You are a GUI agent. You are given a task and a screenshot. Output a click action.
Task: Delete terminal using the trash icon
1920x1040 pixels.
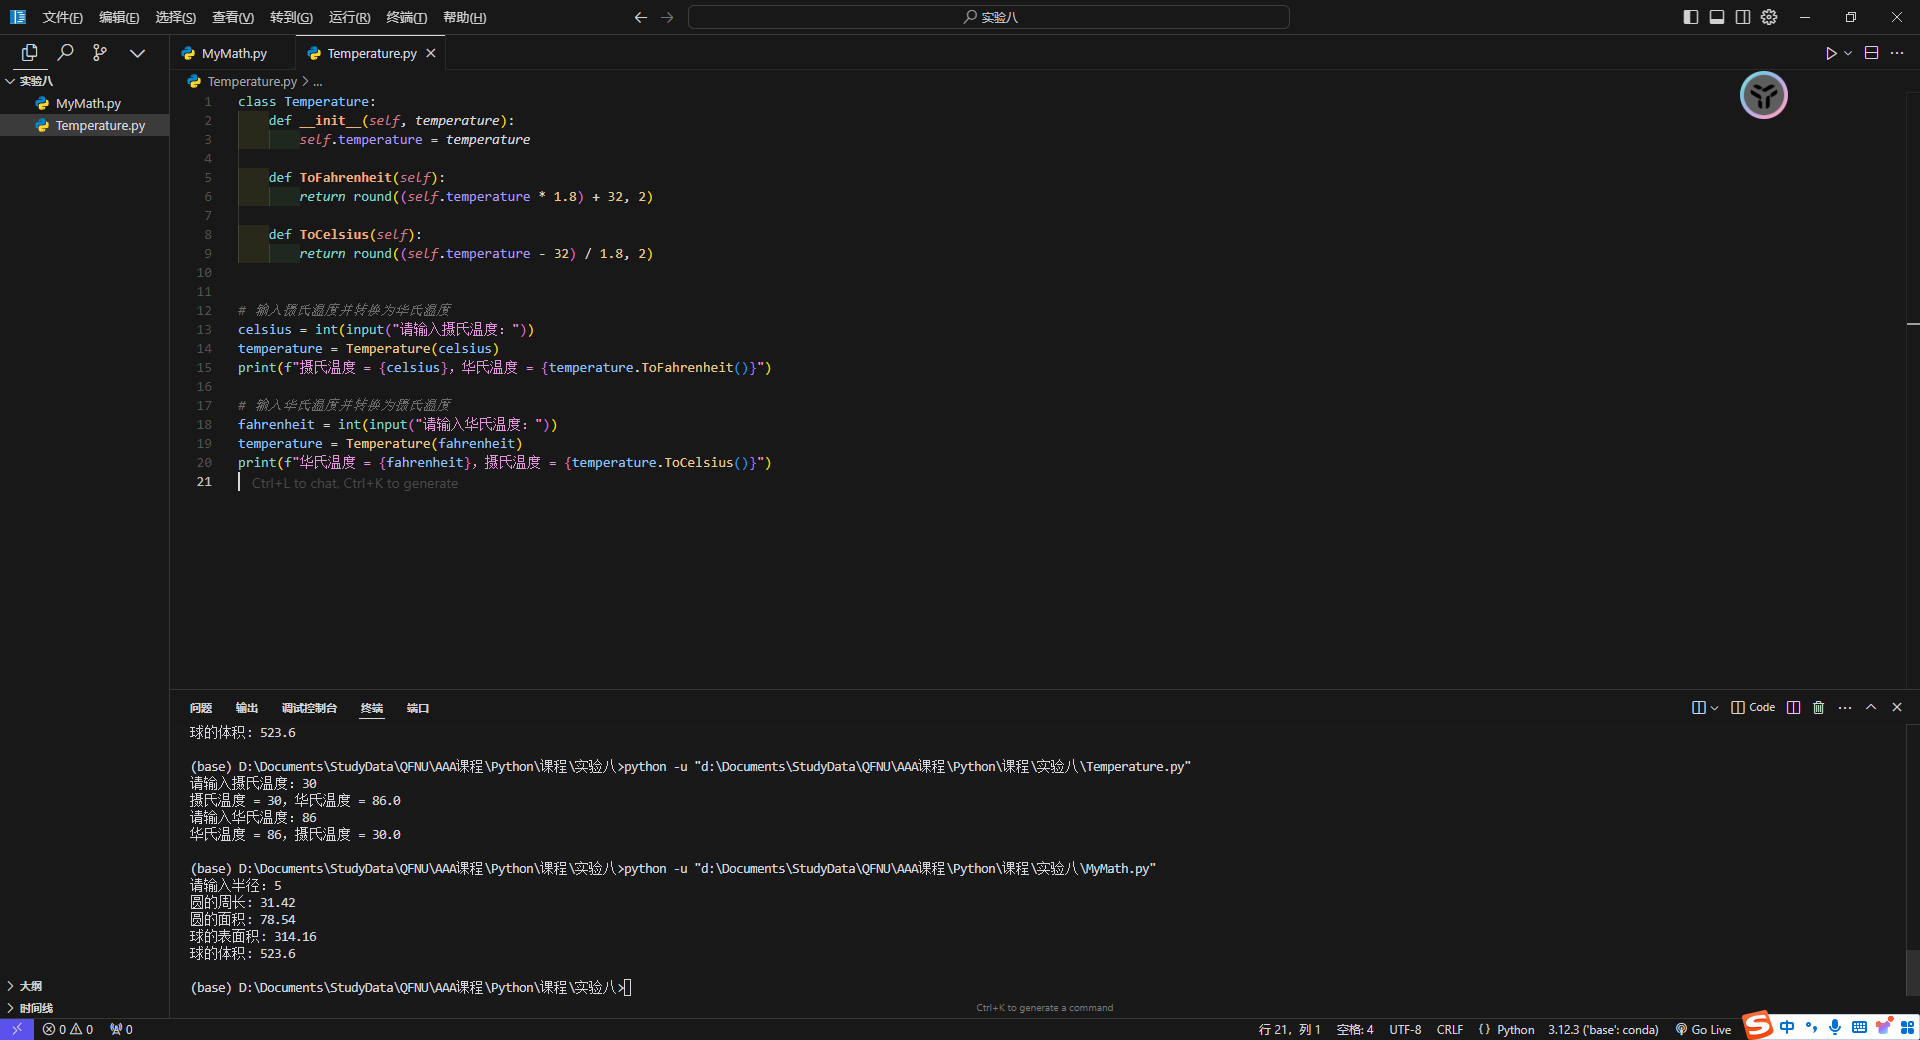[x=1818, y=708]
